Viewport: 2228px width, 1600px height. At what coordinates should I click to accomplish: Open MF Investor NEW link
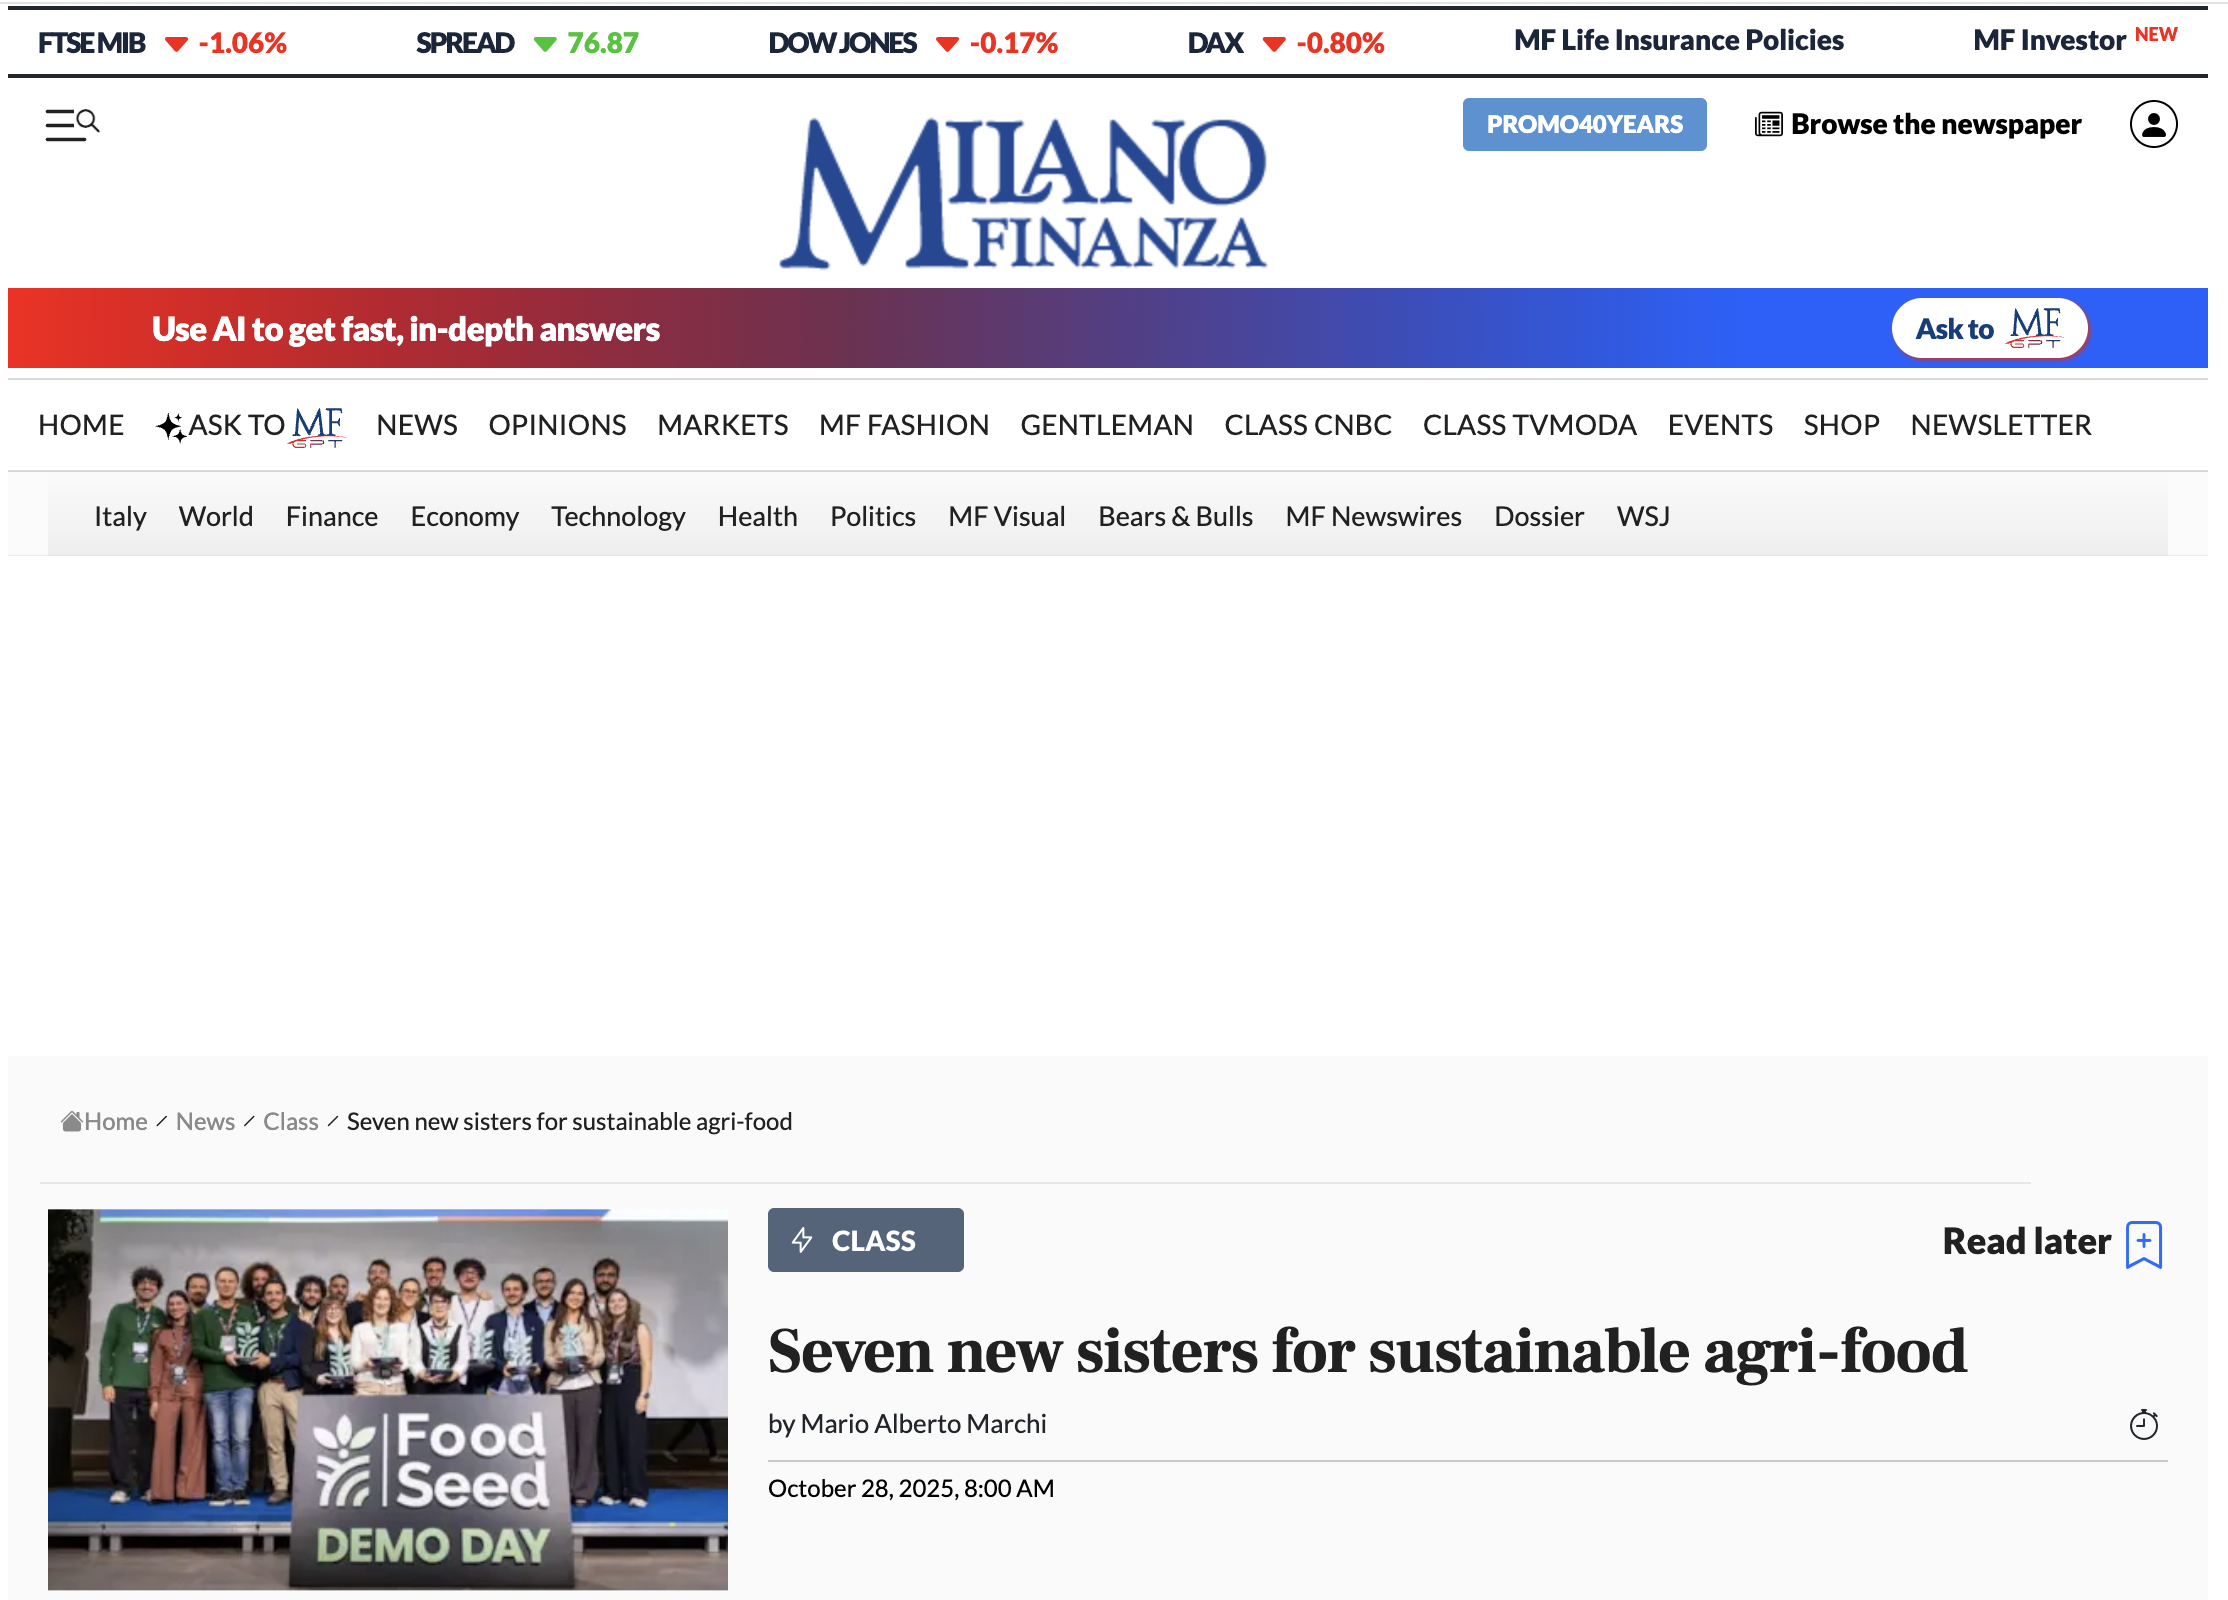pyautogui.click(x=2075, y=39)
